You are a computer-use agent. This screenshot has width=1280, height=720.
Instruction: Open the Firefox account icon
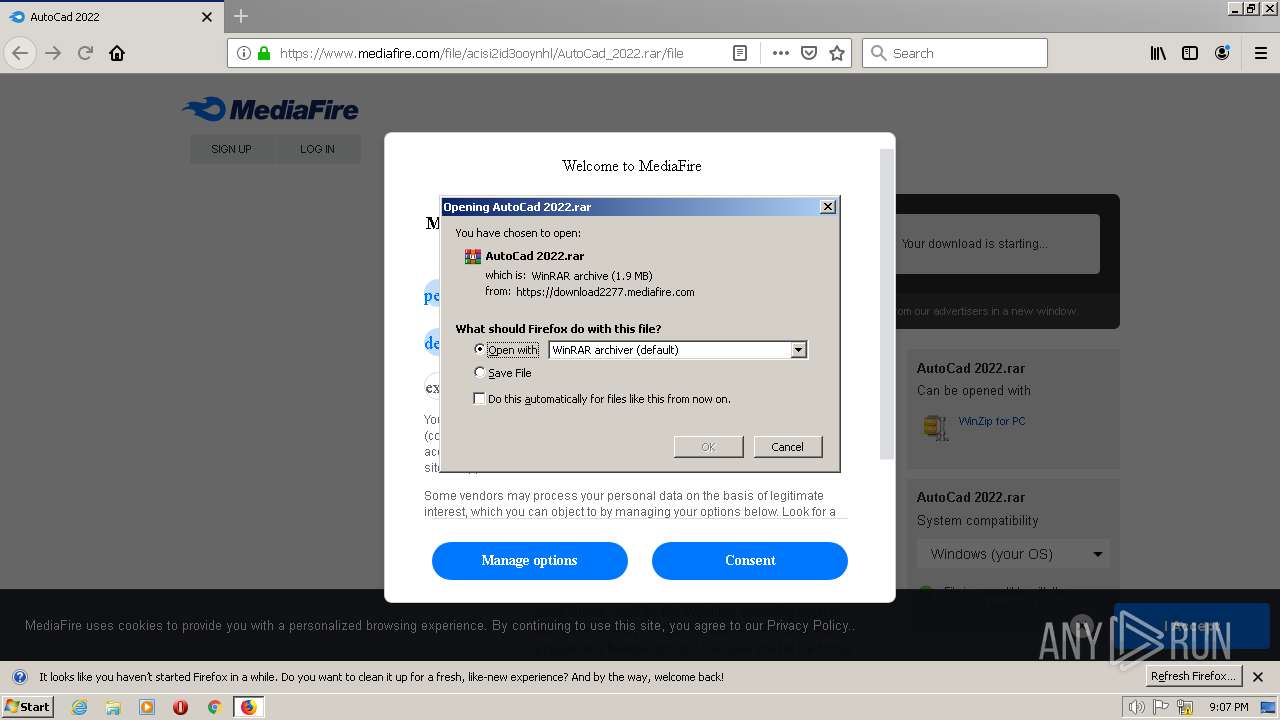point(1222,53)
